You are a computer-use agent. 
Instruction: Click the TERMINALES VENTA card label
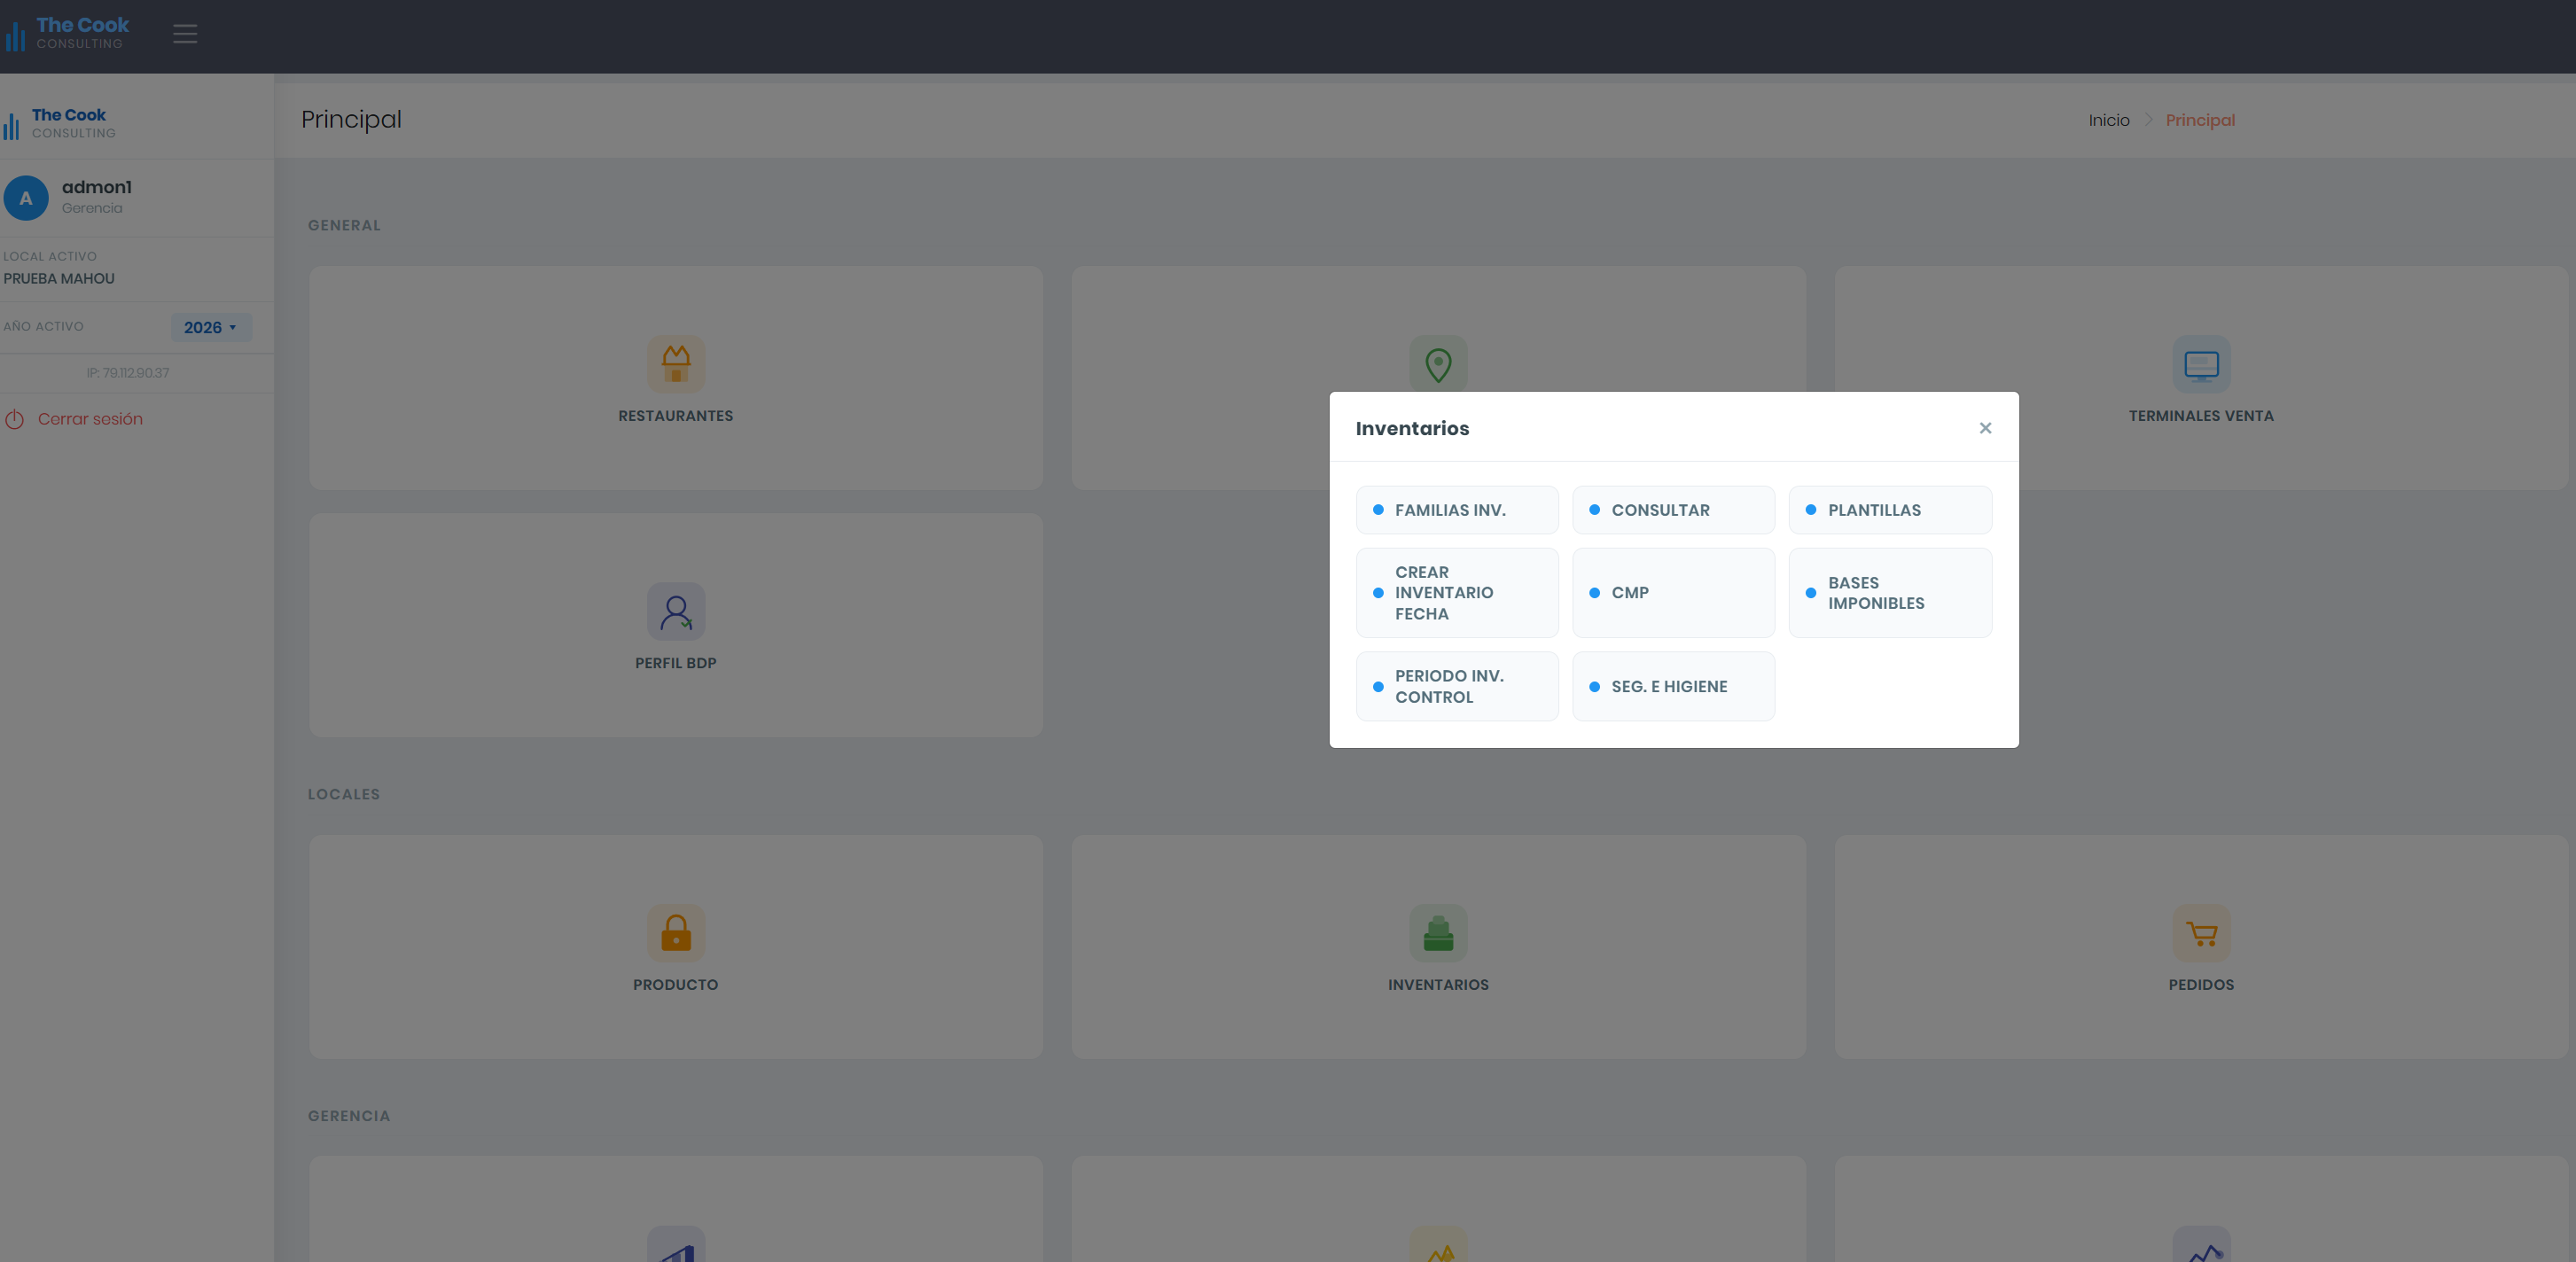2201,416
